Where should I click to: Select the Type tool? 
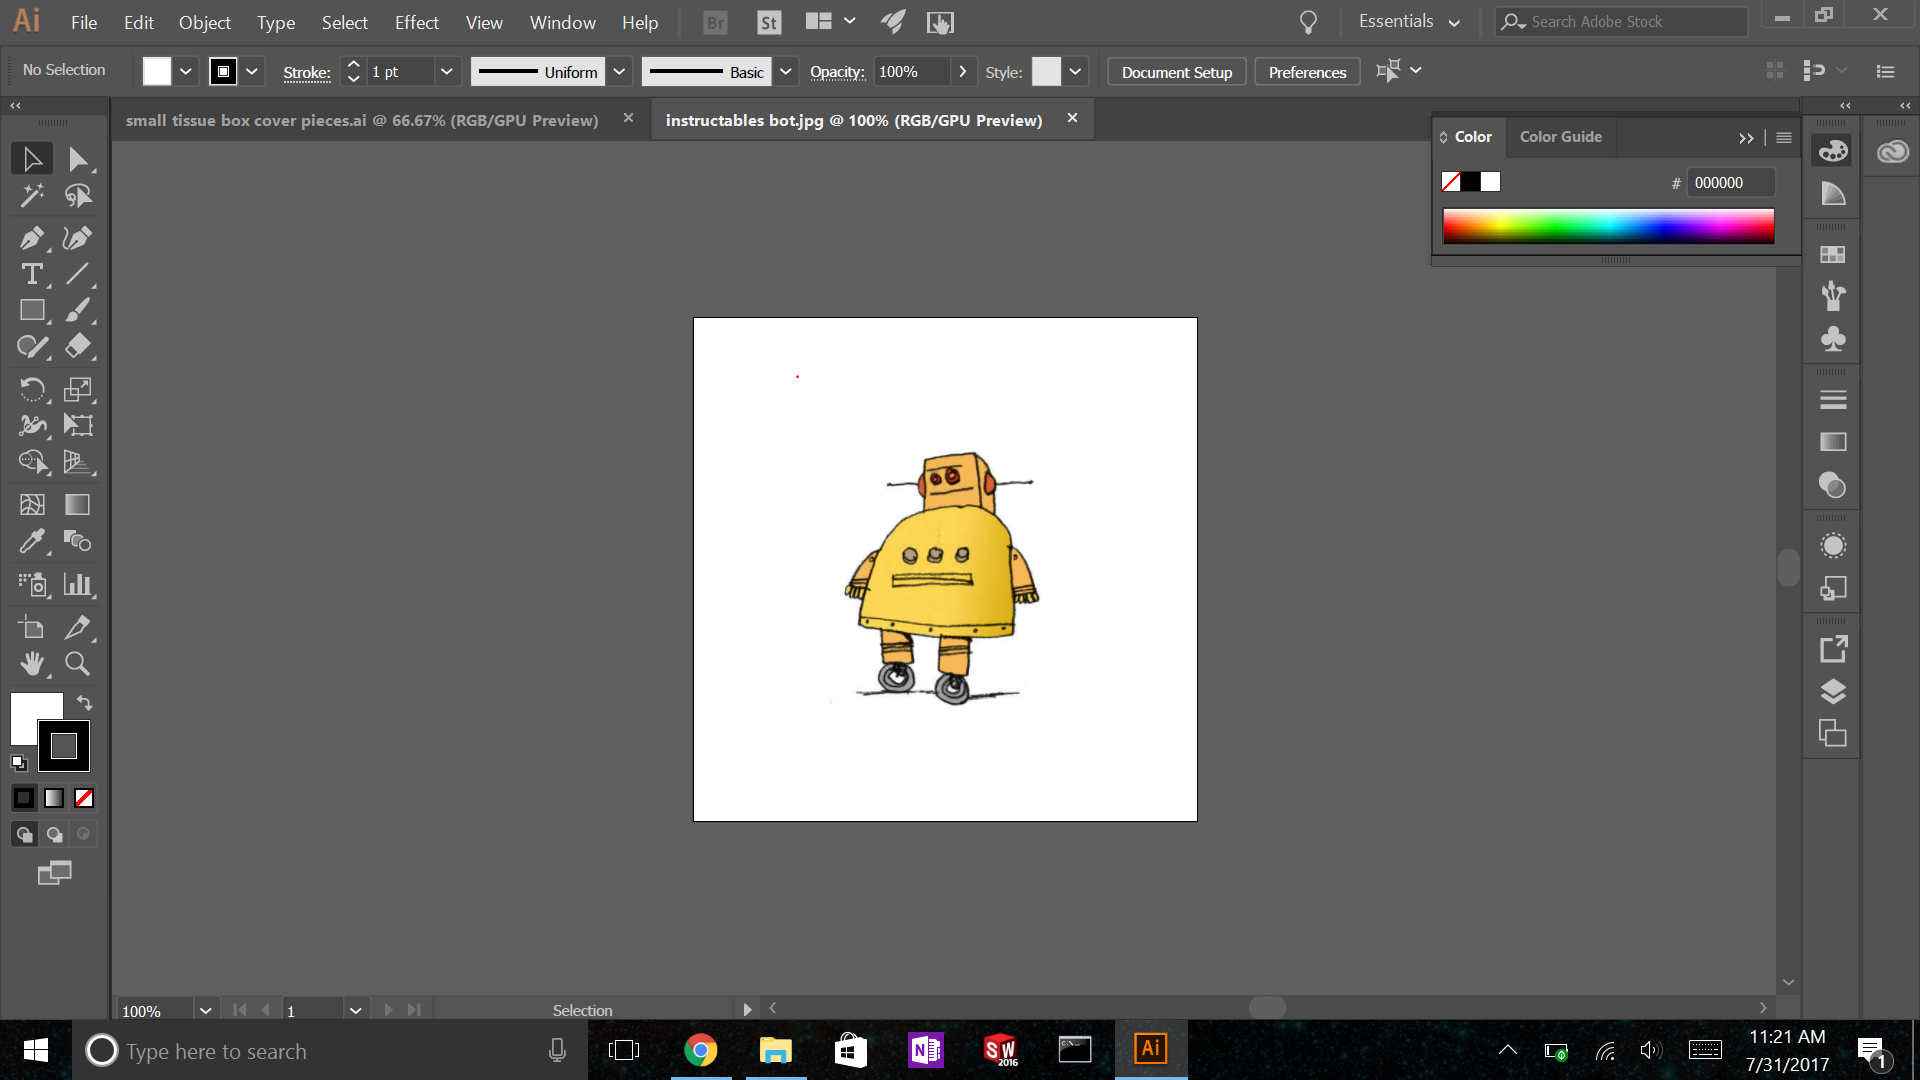click(32, 274)
